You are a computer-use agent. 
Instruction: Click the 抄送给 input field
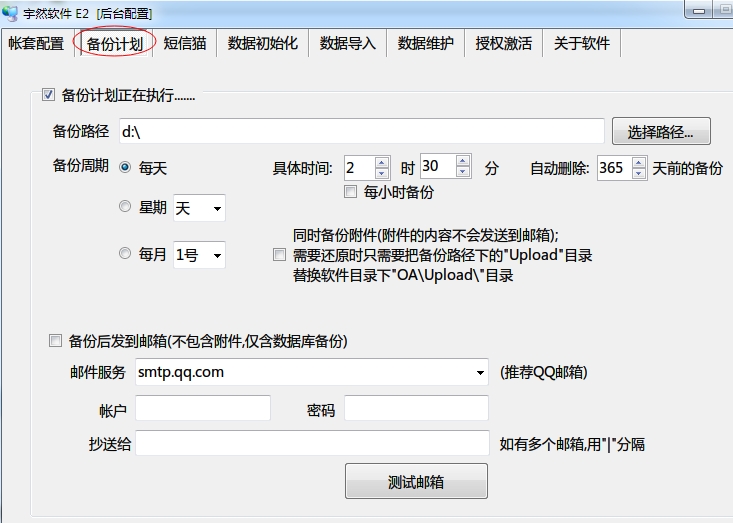click(312, 443)
